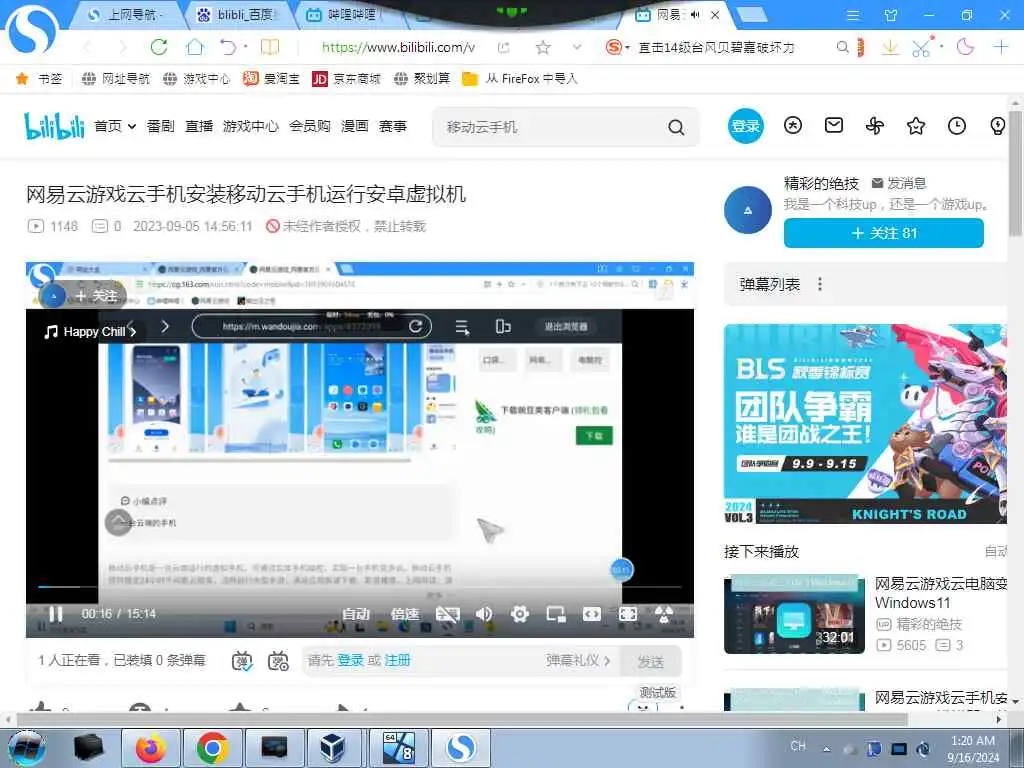Image resolution: width=1024 pixels, height=768 pixels.
Task: Open danmaku settings icon
Action: coord(278,661)
